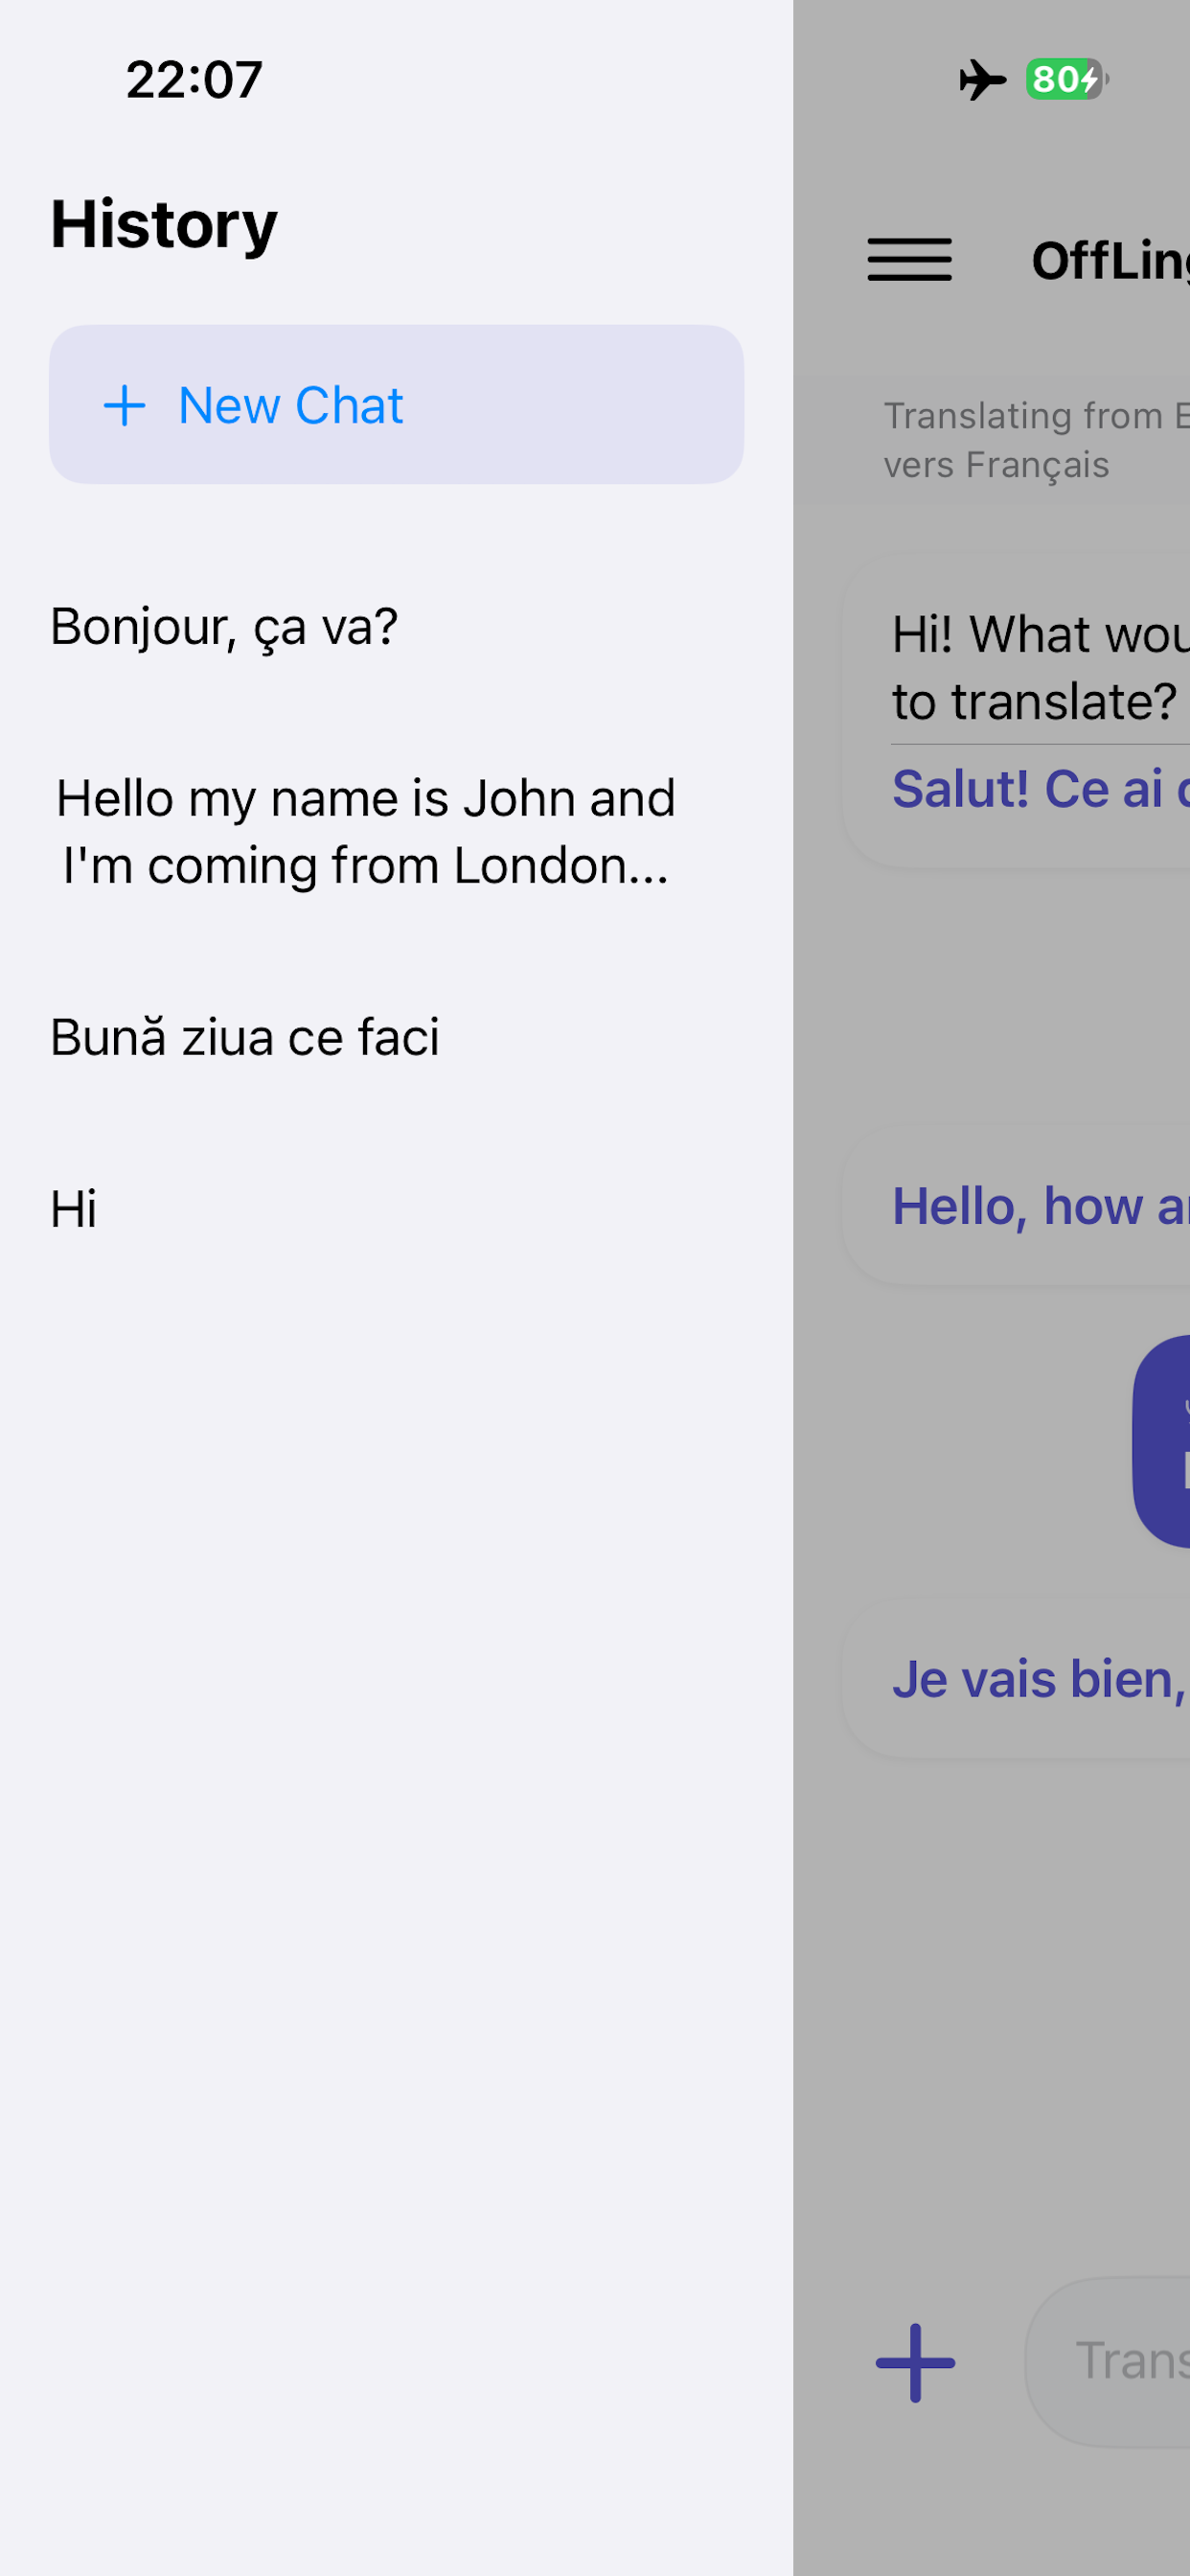Tap the plus icon beside New Chat
Image resolution: width=1190 pixels, height=2576 pixels.
125,406
